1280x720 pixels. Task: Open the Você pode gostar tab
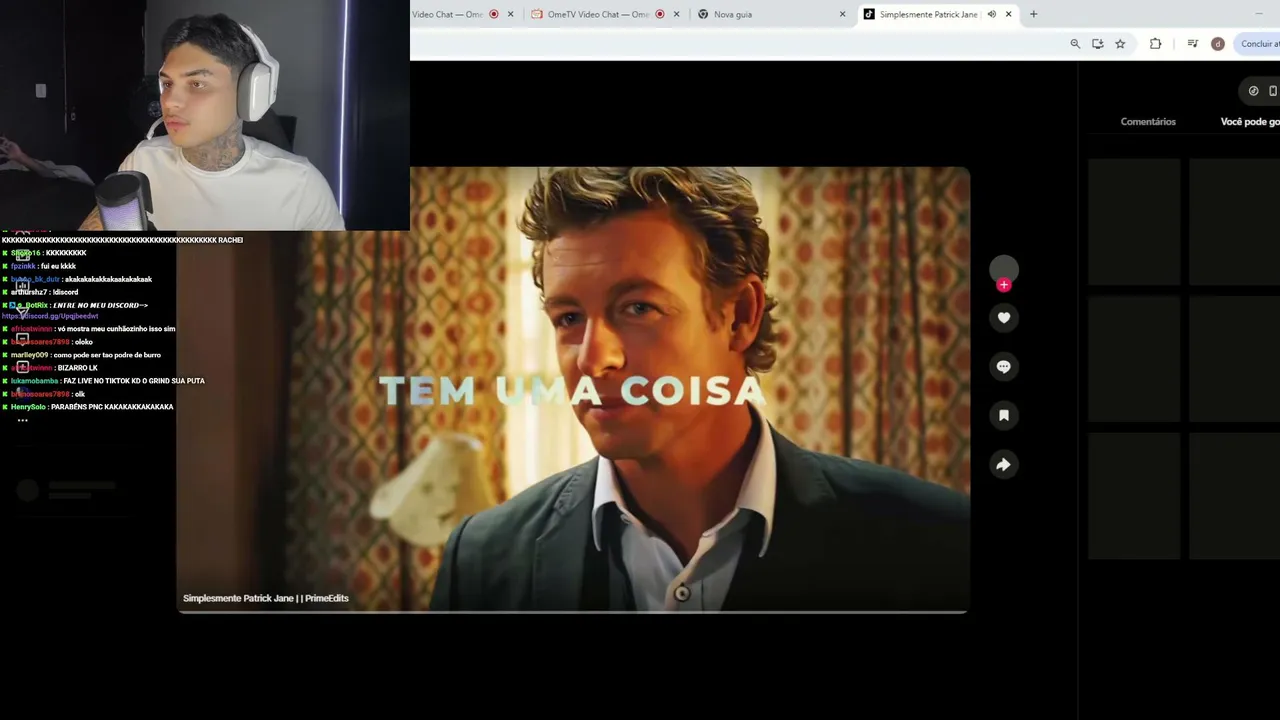(1250, 122)
